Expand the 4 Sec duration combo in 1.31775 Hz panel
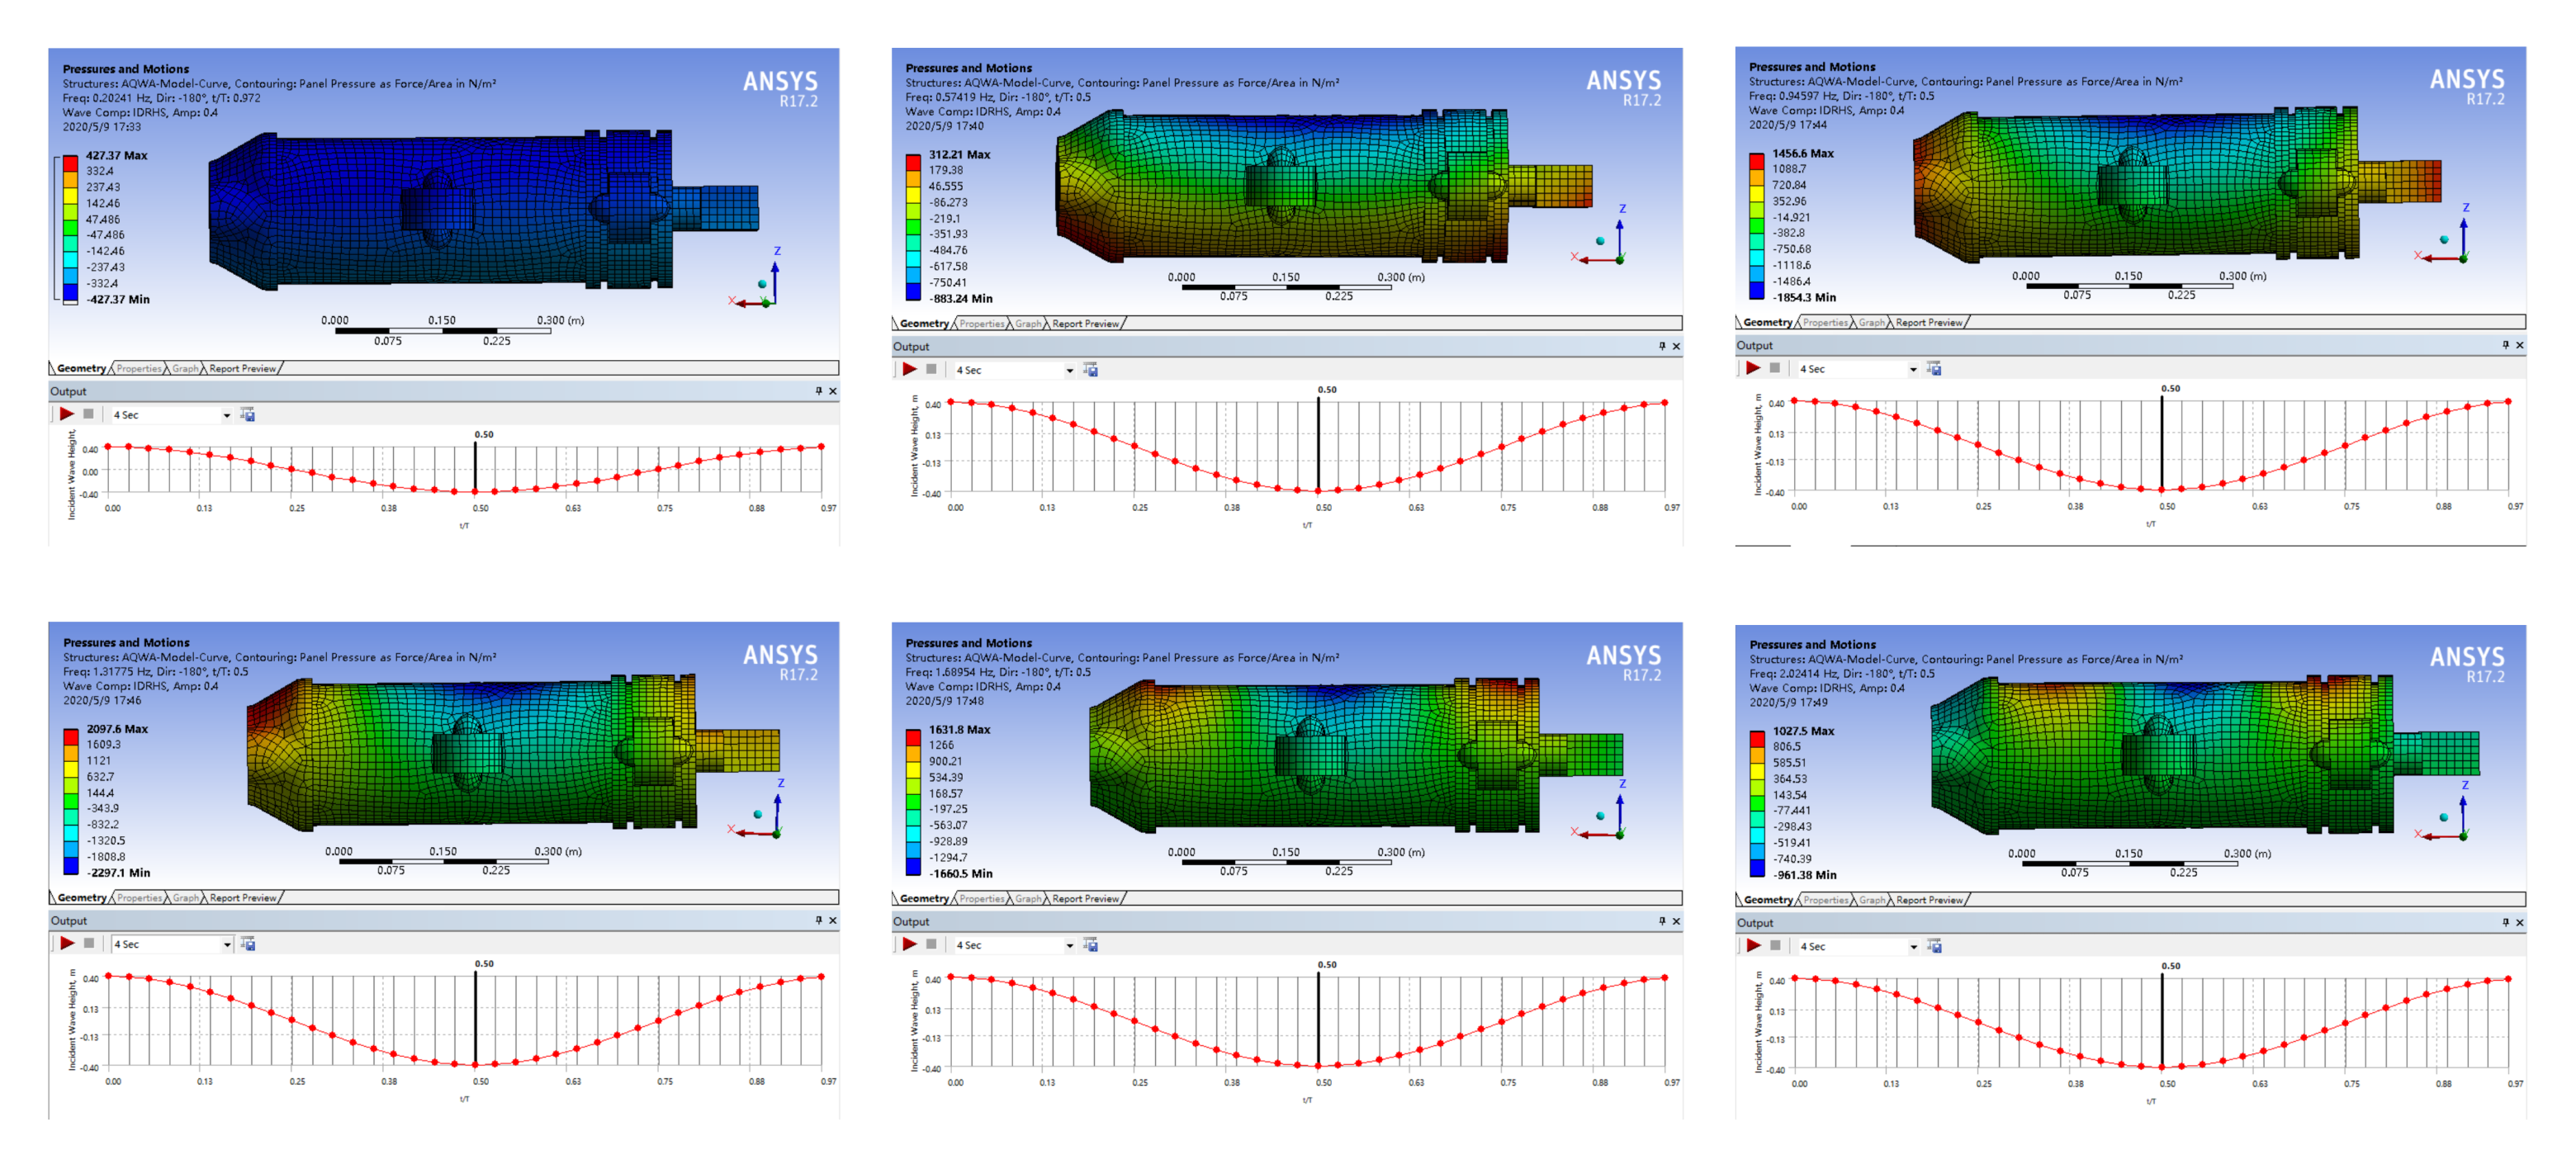 226,944
